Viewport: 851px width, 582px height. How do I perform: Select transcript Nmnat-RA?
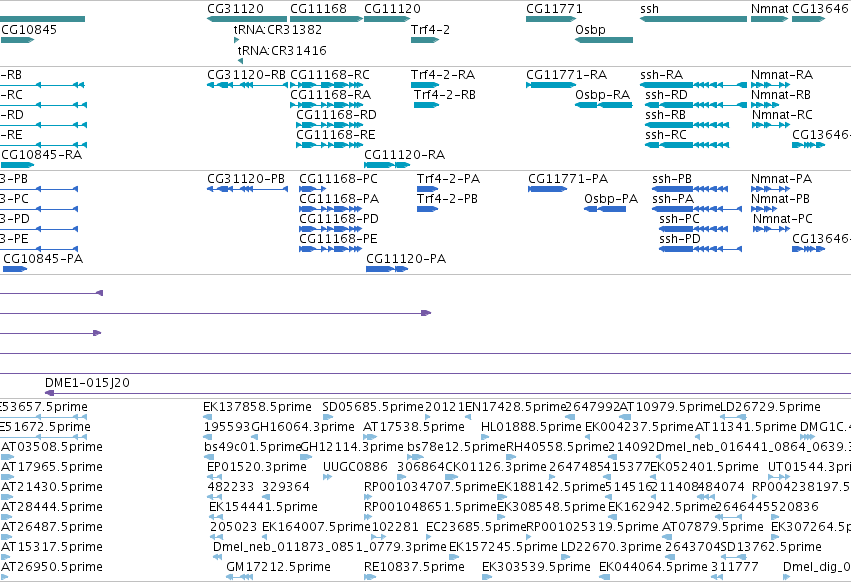tap(782, 75)
